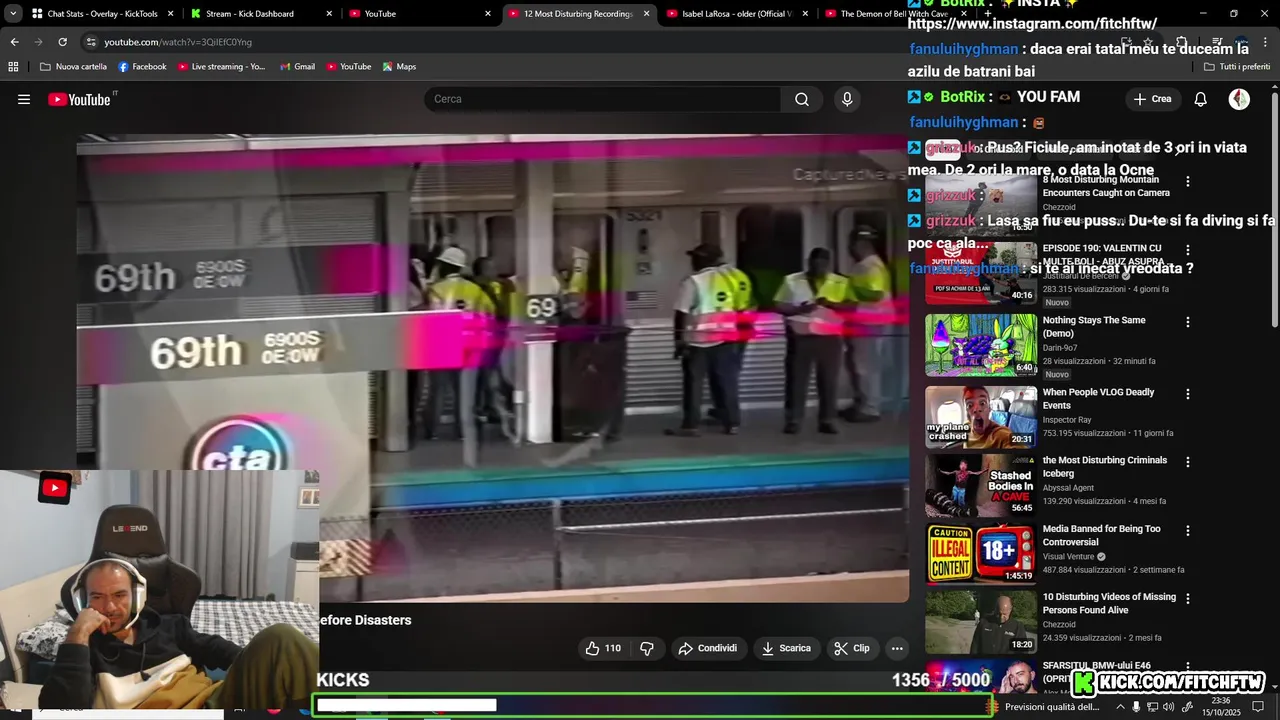Reload the current page
The height and width of the screenshot is (720, 1280).
pyautogui.click(x=62, y=42)
